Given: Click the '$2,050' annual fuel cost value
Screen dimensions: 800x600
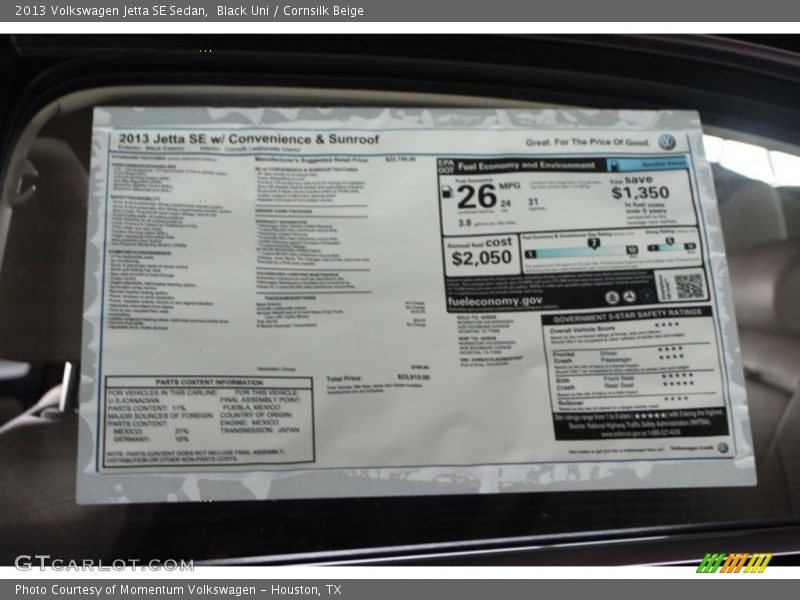Looking at the screenshot, I should click(481, 258).
